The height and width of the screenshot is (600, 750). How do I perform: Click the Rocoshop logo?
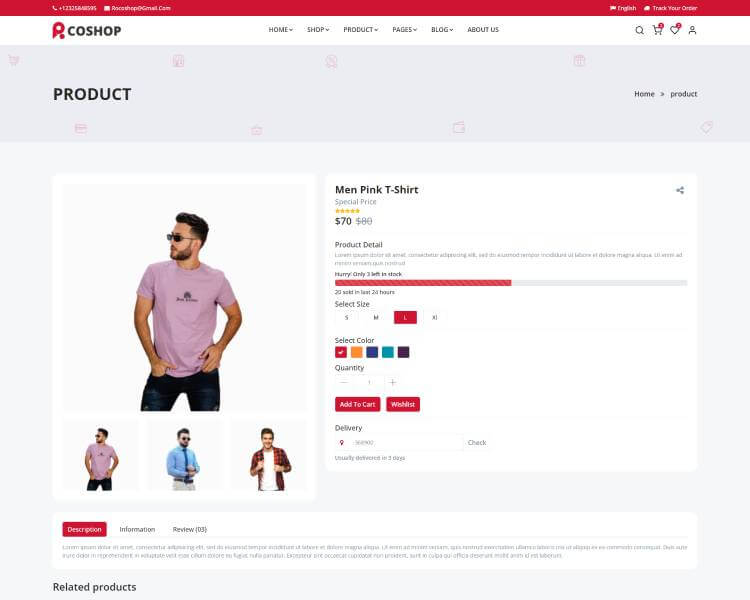[87, 31]
